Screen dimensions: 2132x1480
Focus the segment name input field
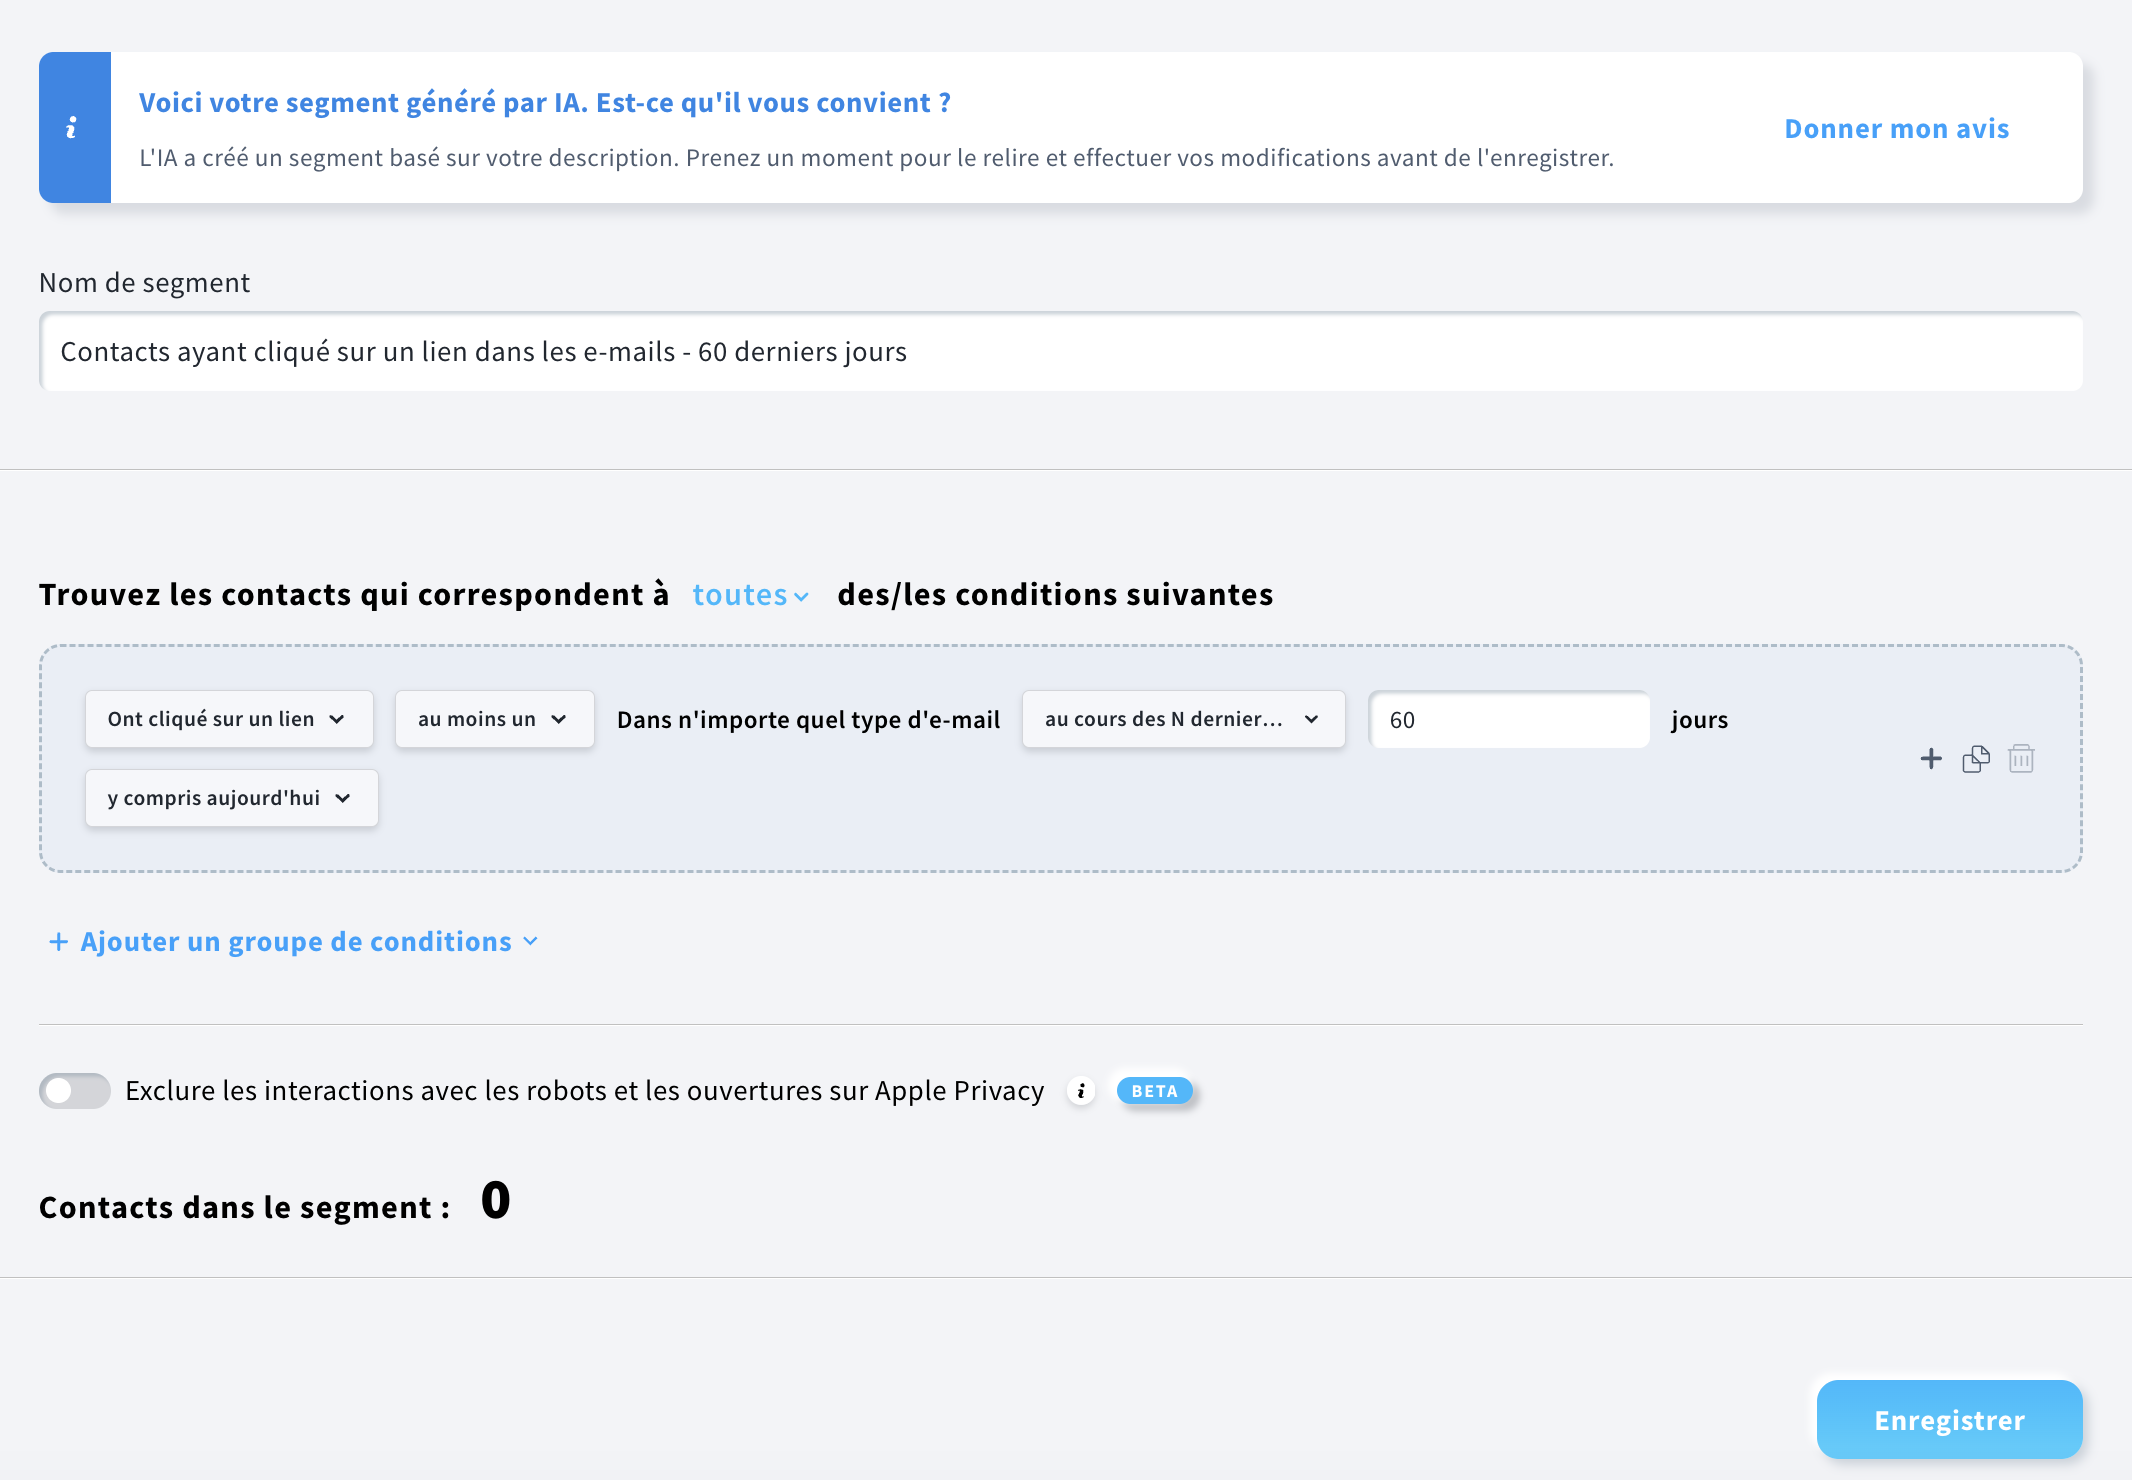[x=1061, y=352]
